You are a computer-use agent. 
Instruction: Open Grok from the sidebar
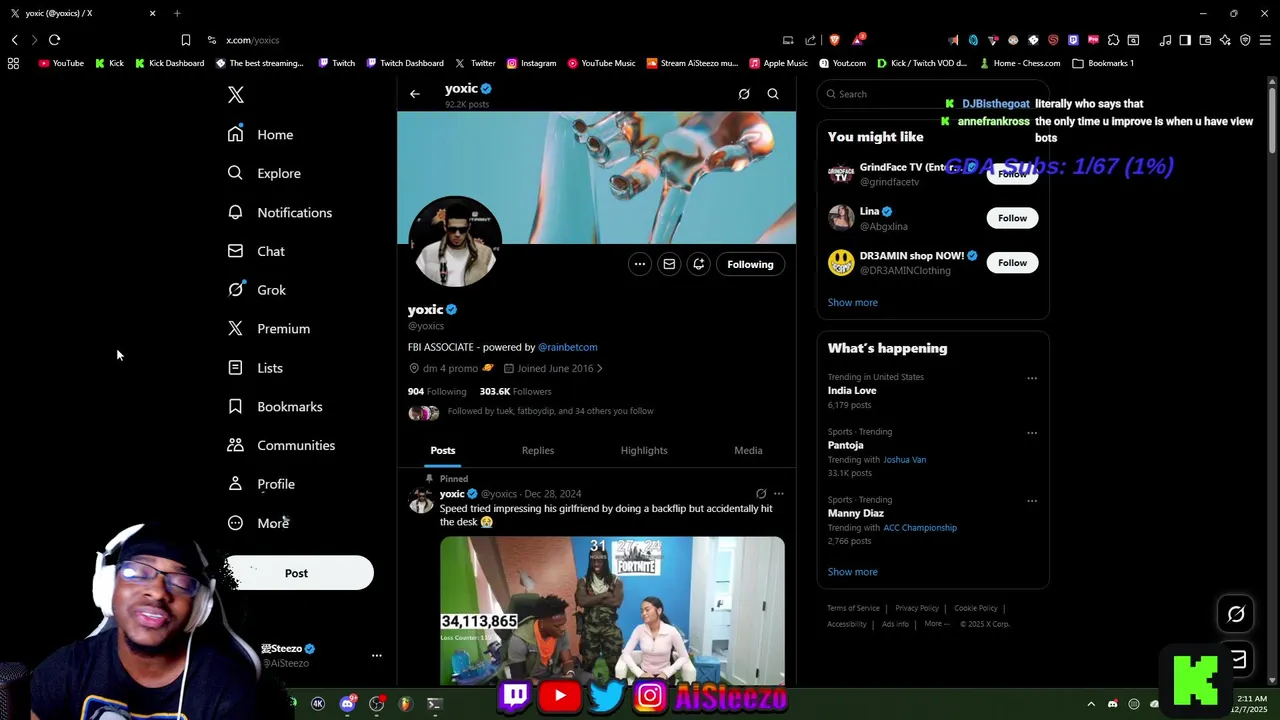coord(257,290)
